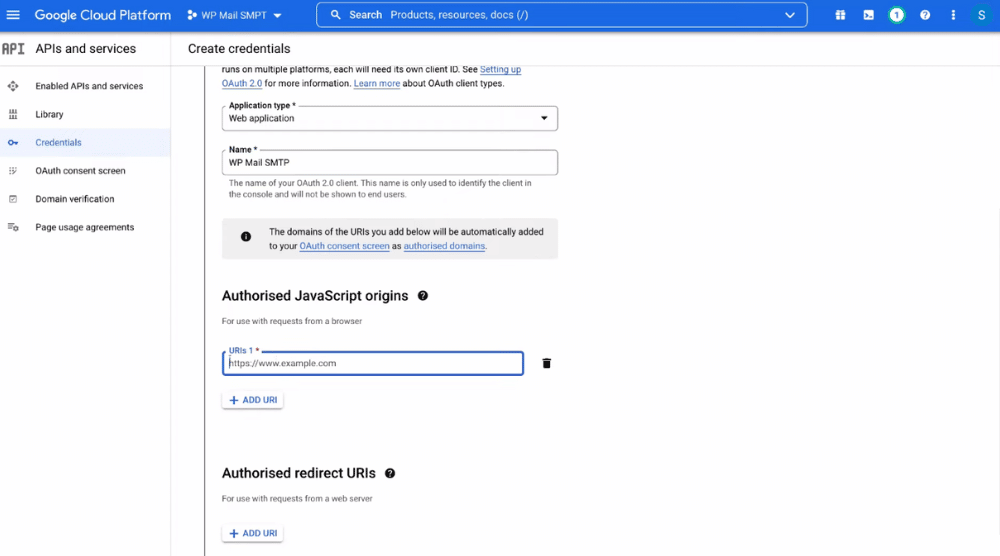Open the Application type dropdown
This screenshot has height=556, width=1000.
[390, 118]
